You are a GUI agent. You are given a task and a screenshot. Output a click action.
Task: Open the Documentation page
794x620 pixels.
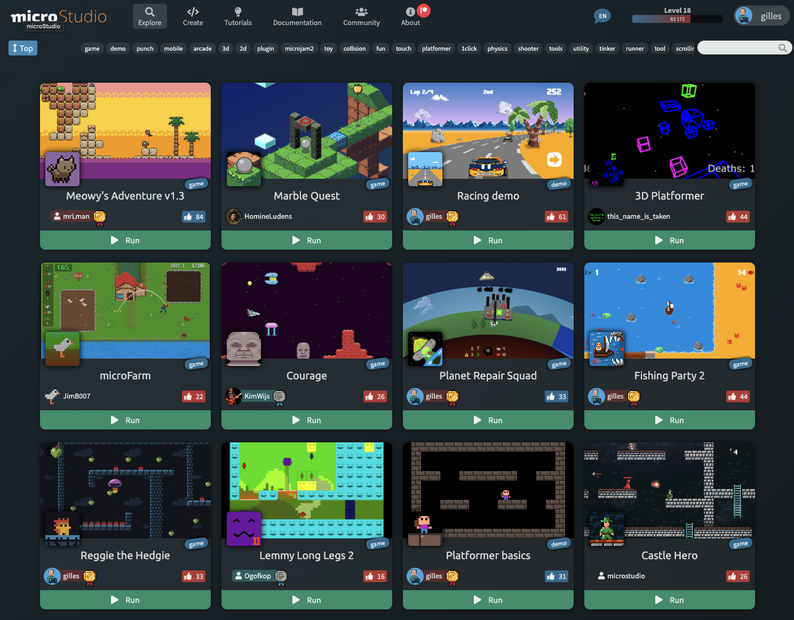(x=297, y=16)
